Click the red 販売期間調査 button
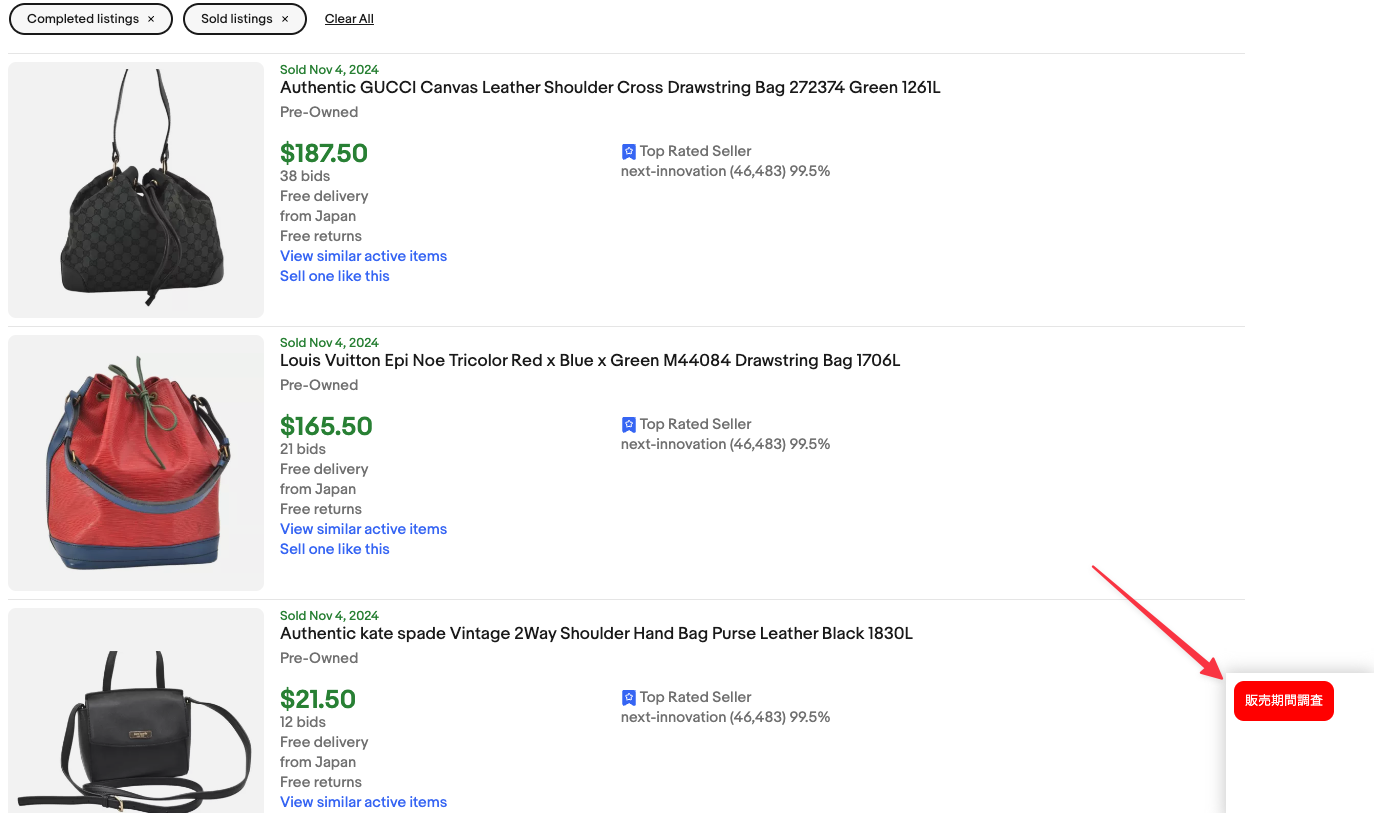This screenshot has width=1374, height=813. pos(1284,701)
